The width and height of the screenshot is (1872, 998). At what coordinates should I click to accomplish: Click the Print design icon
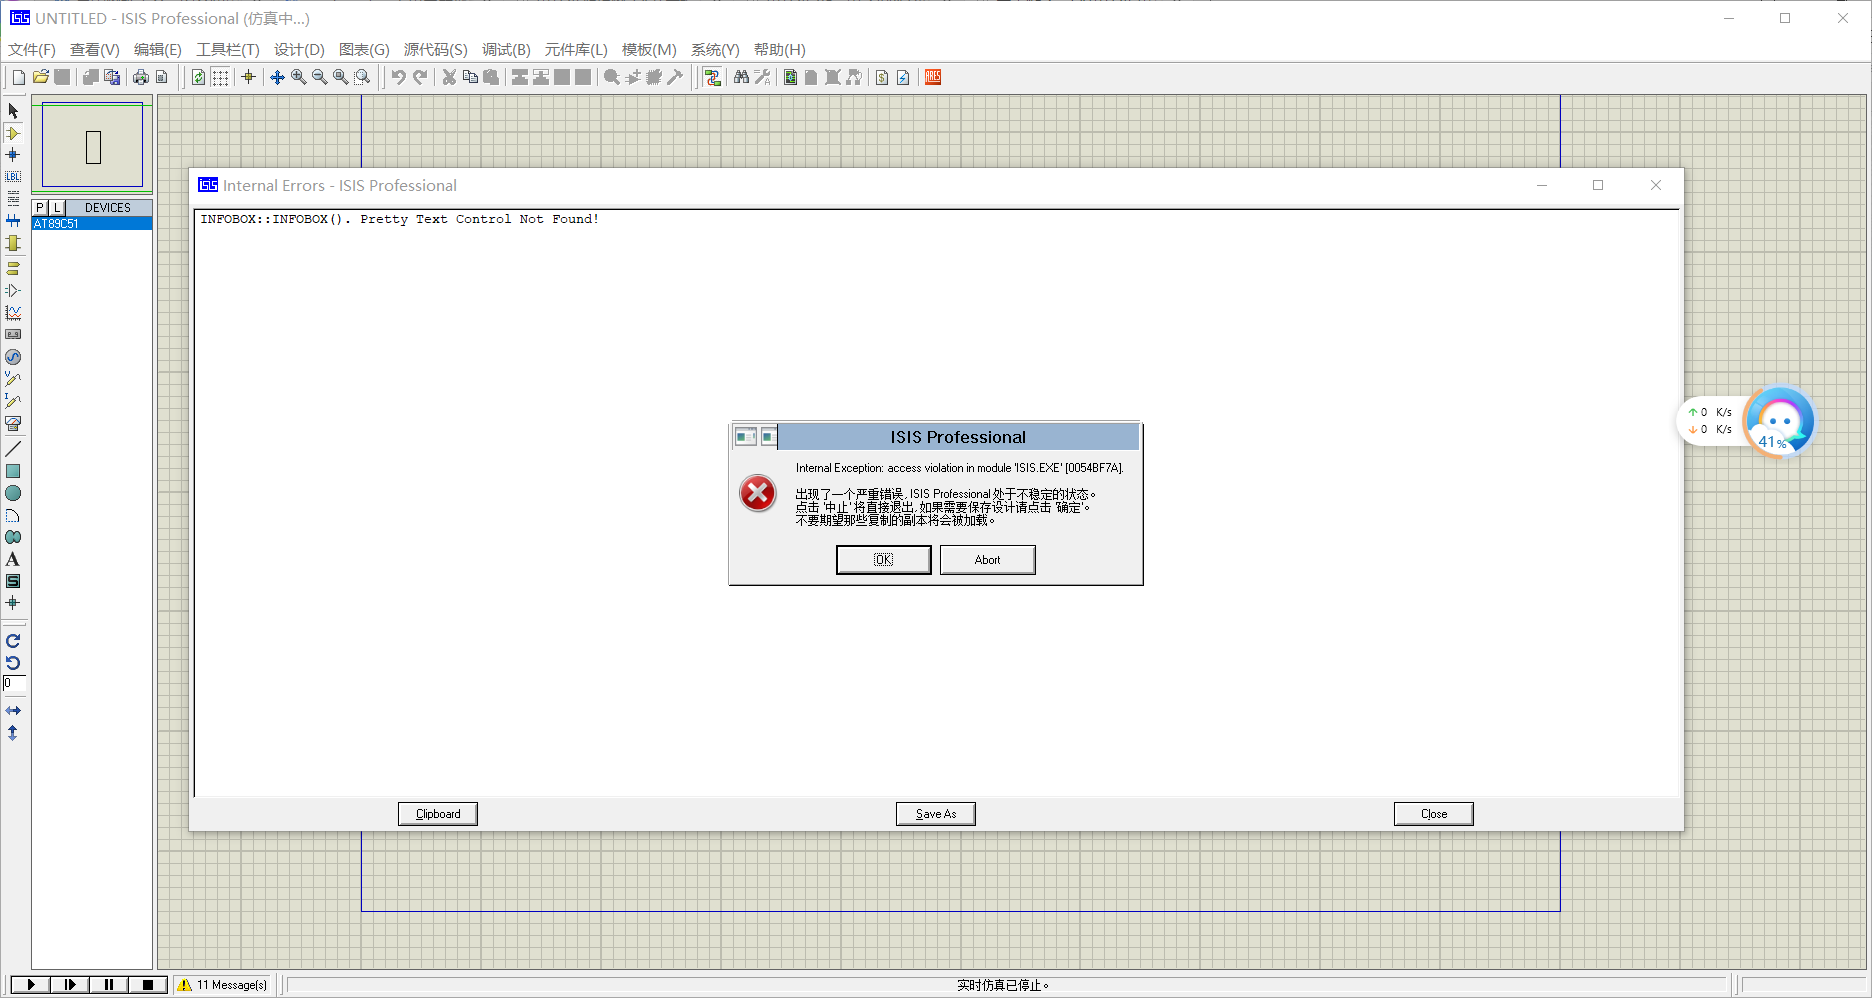(x=141, y=77)
